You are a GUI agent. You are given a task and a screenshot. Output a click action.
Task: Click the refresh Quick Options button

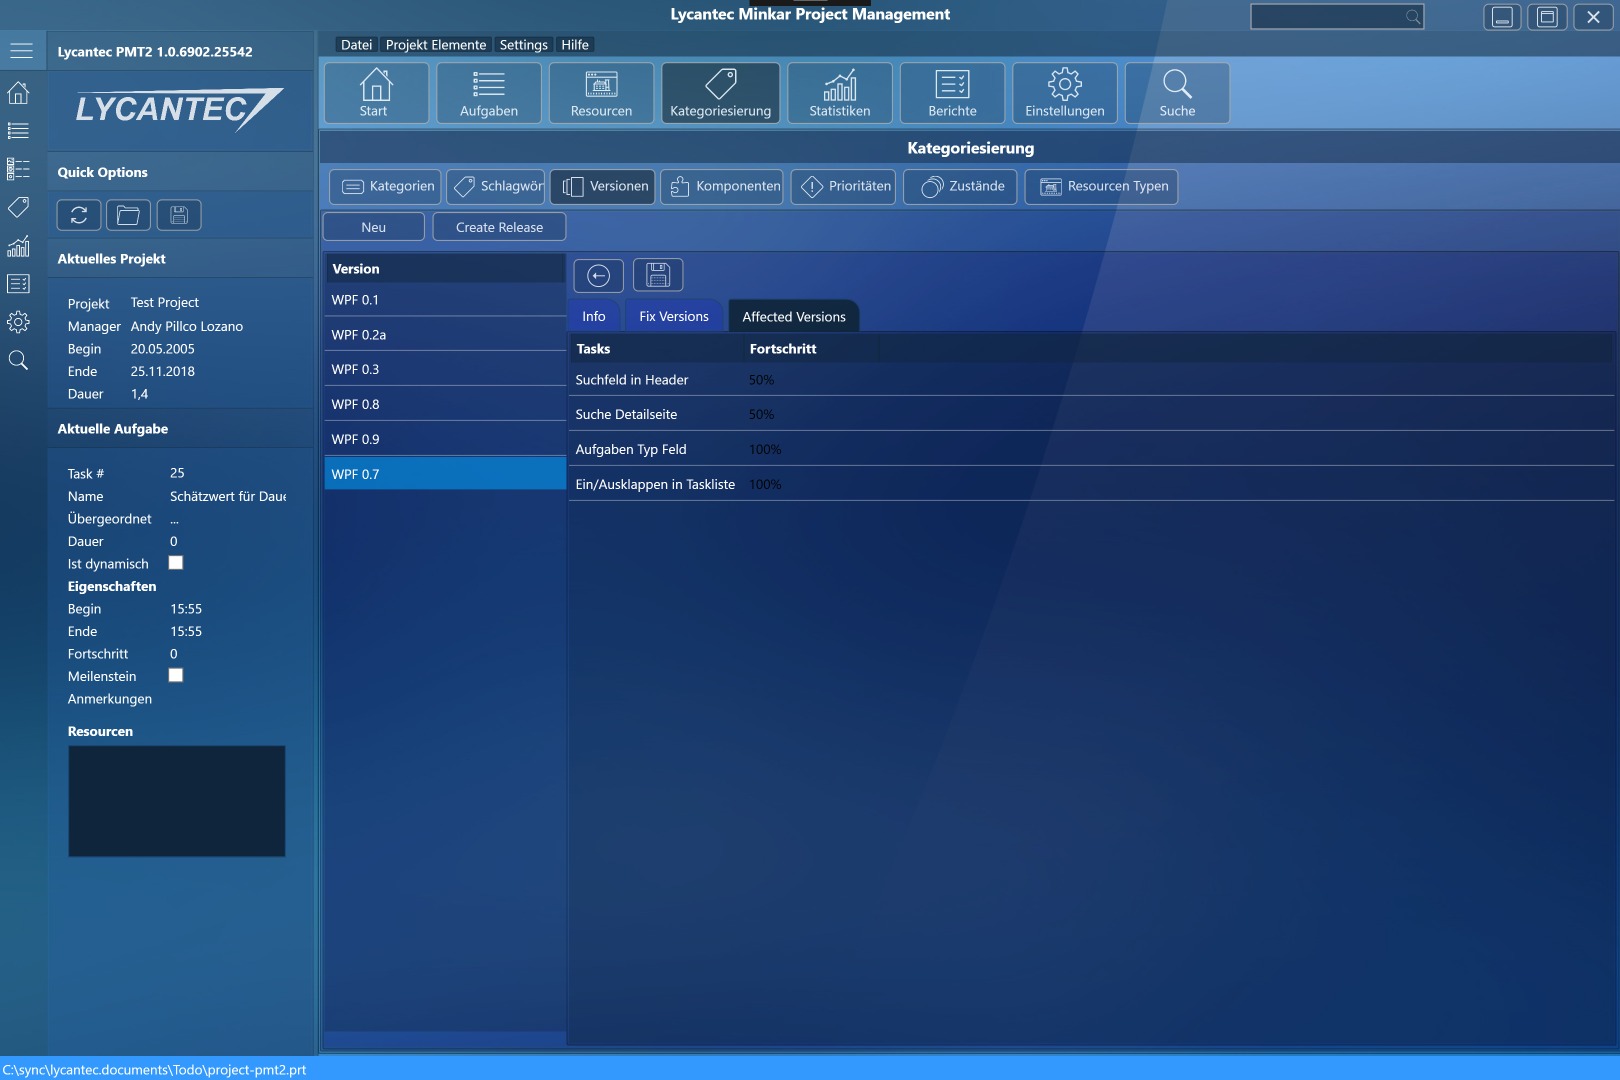(x=79, y=215)
